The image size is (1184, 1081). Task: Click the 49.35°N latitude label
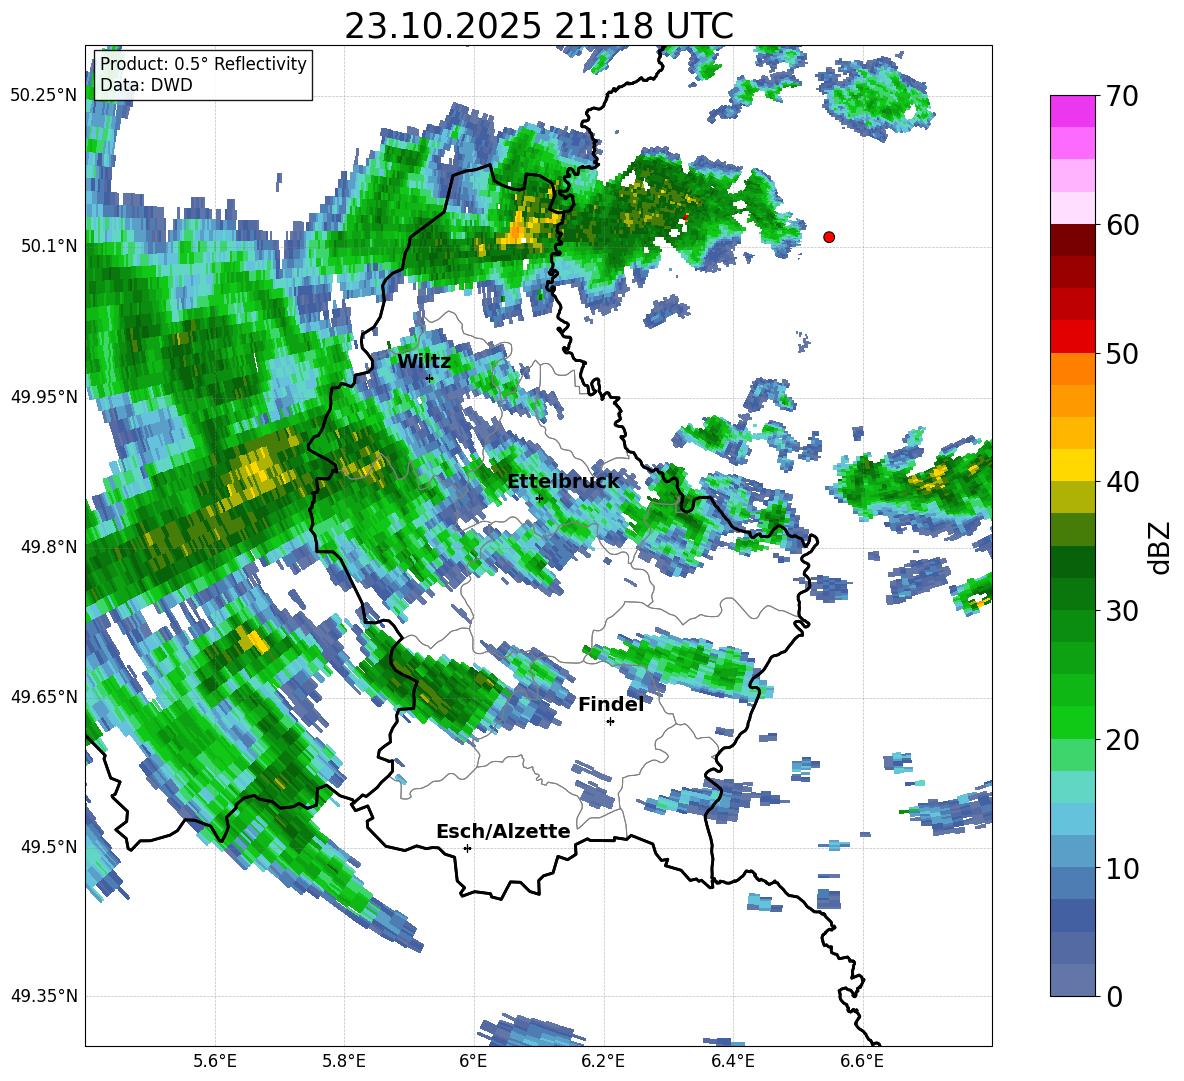[x=44, y=996]
